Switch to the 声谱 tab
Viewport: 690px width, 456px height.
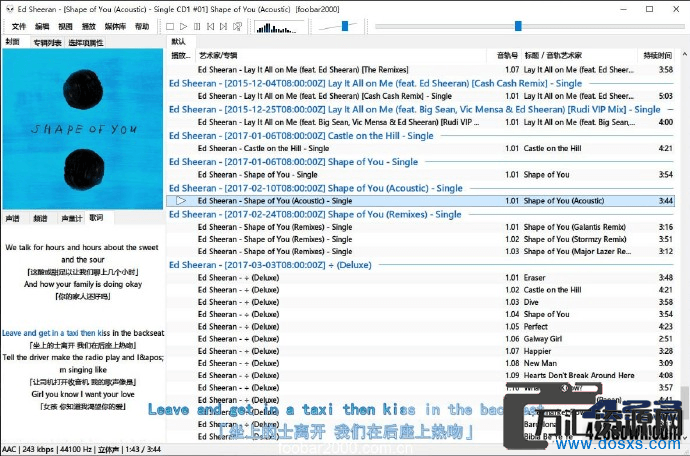click(12, 218)
